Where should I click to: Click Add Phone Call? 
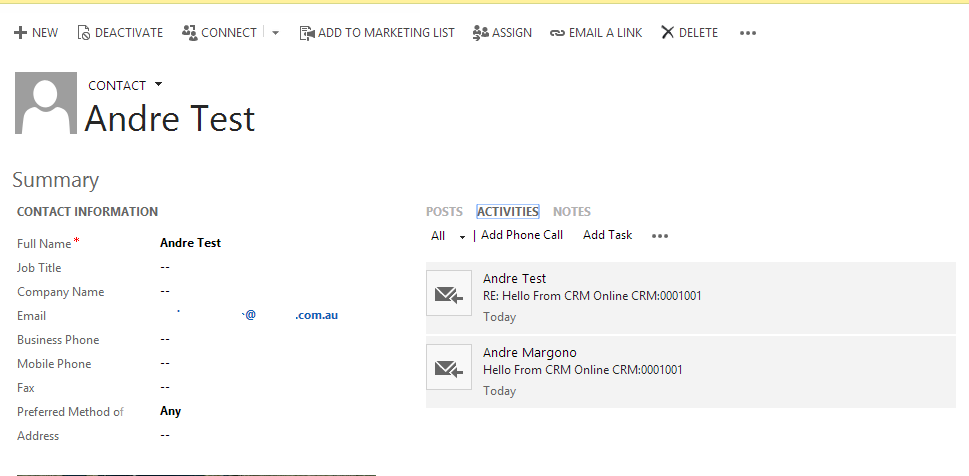coord(522,235)
